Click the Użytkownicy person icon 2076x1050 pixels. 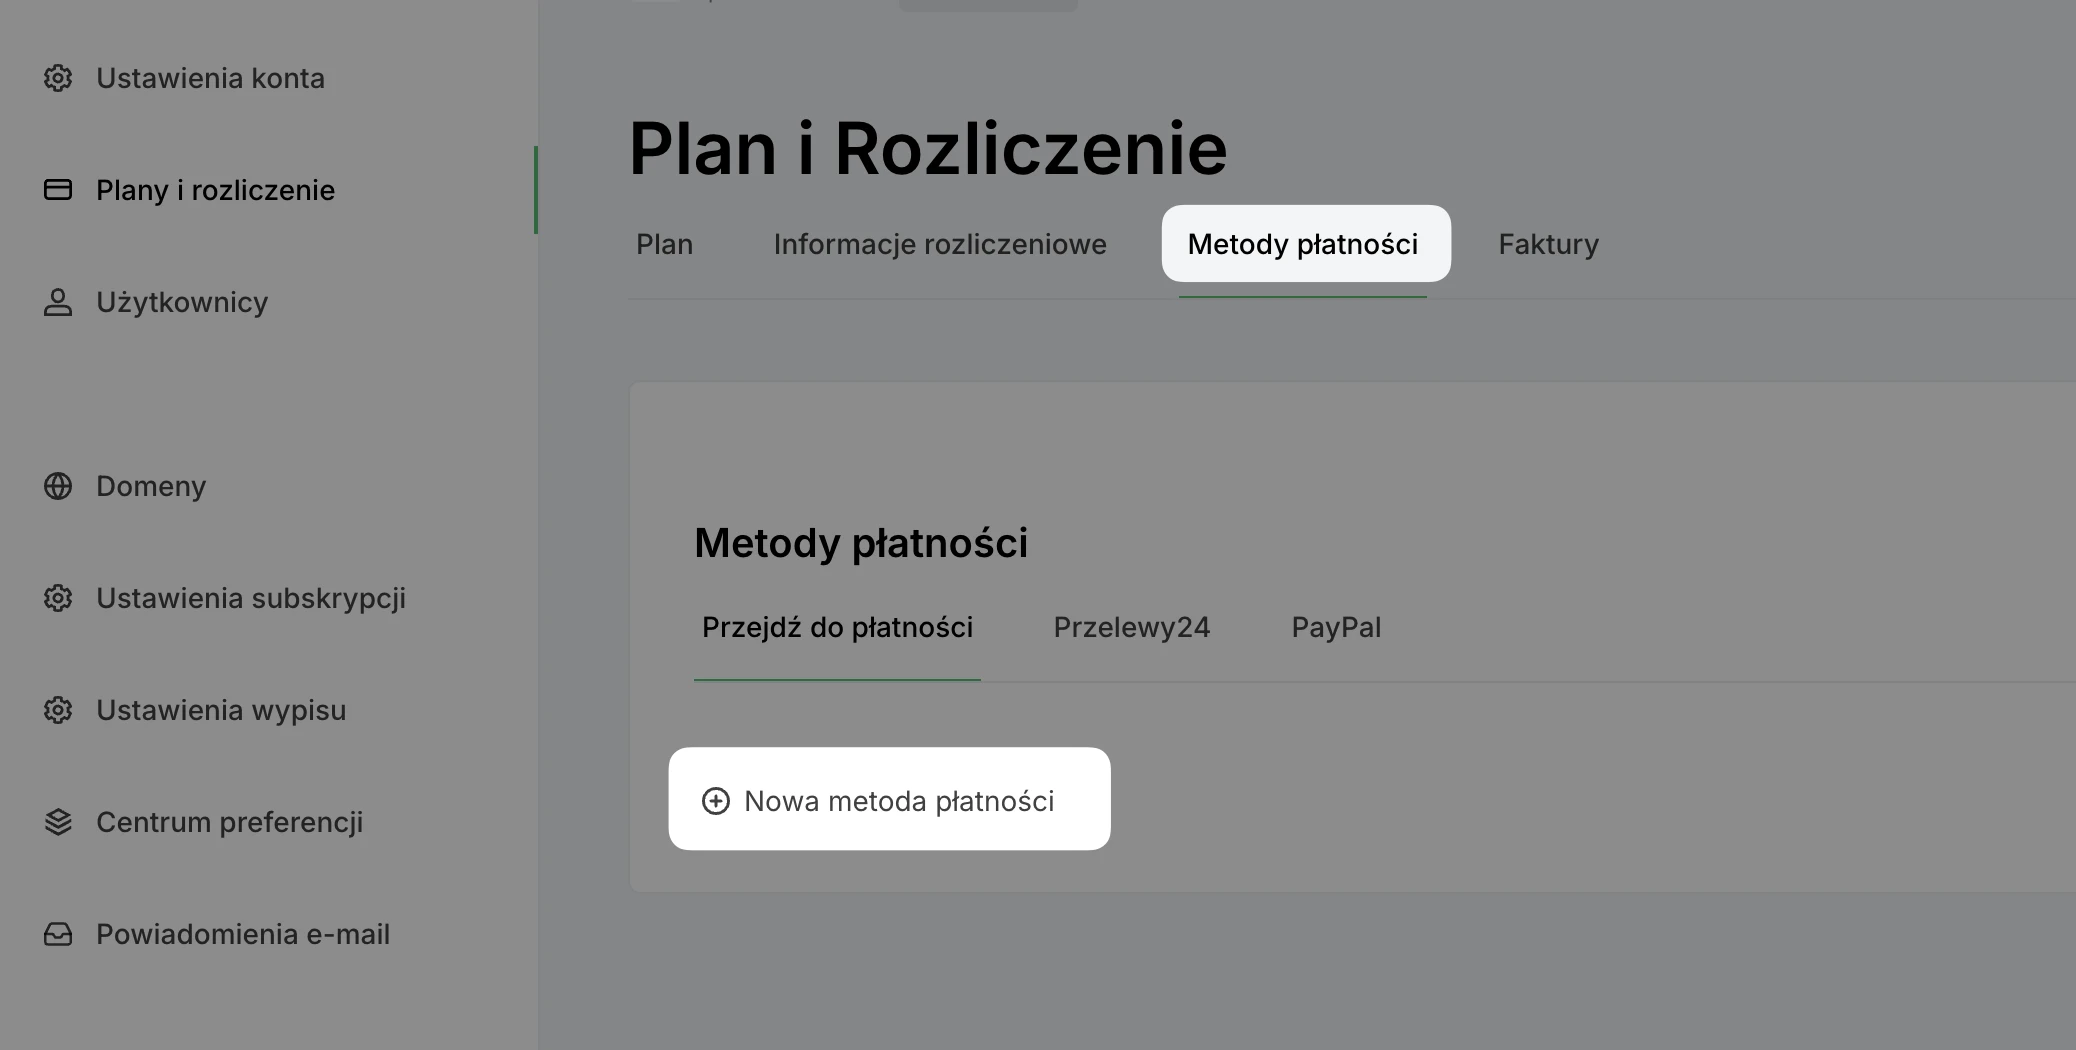[58, 302]
